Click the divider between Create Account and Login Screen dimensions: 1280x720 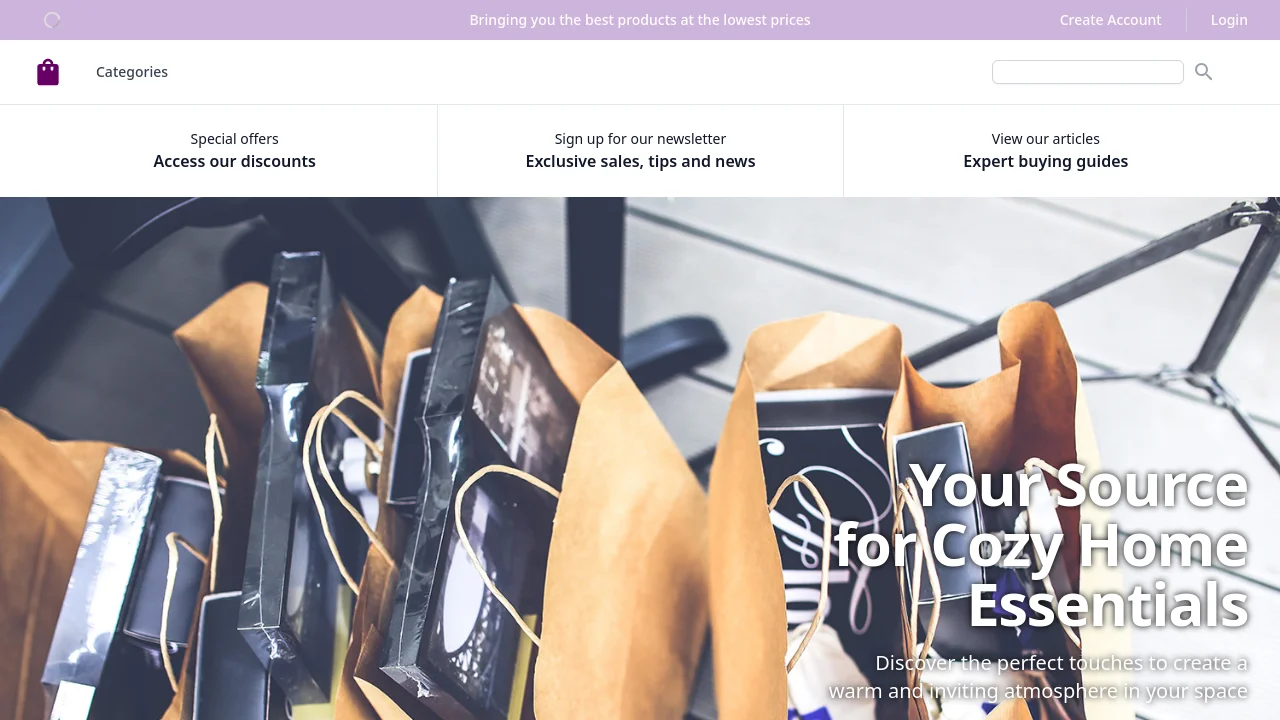pos(1186,20)
